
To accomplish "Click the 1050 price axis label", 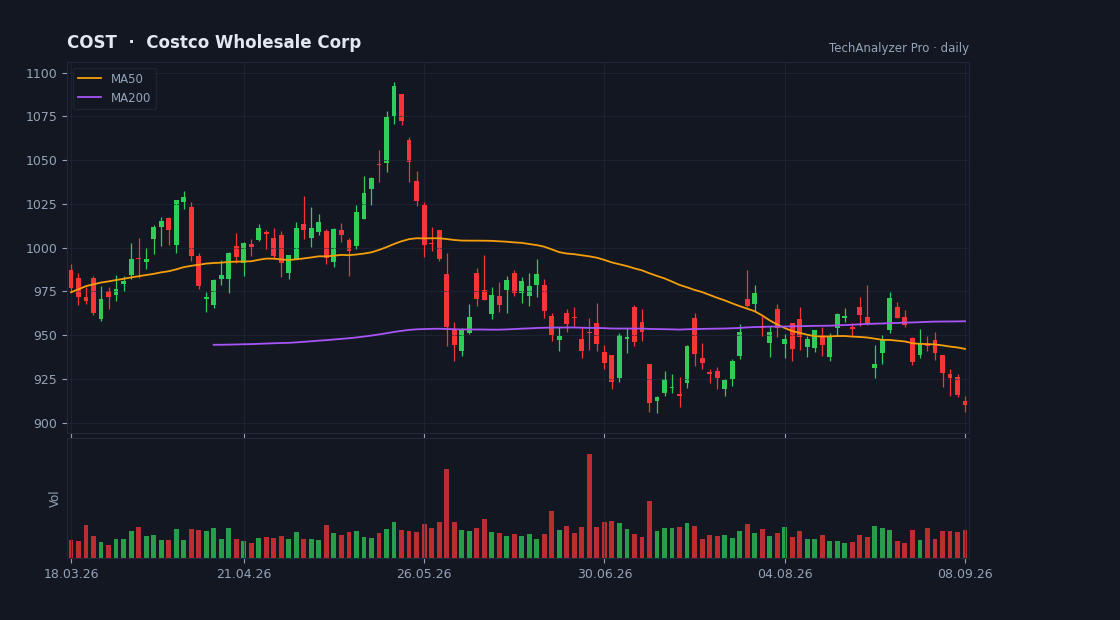I will 41,161.
